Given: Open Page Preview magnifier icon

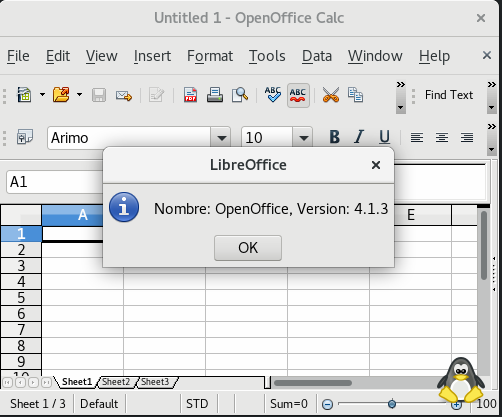Looking at the screenshot, I should (x=240, y=95).
